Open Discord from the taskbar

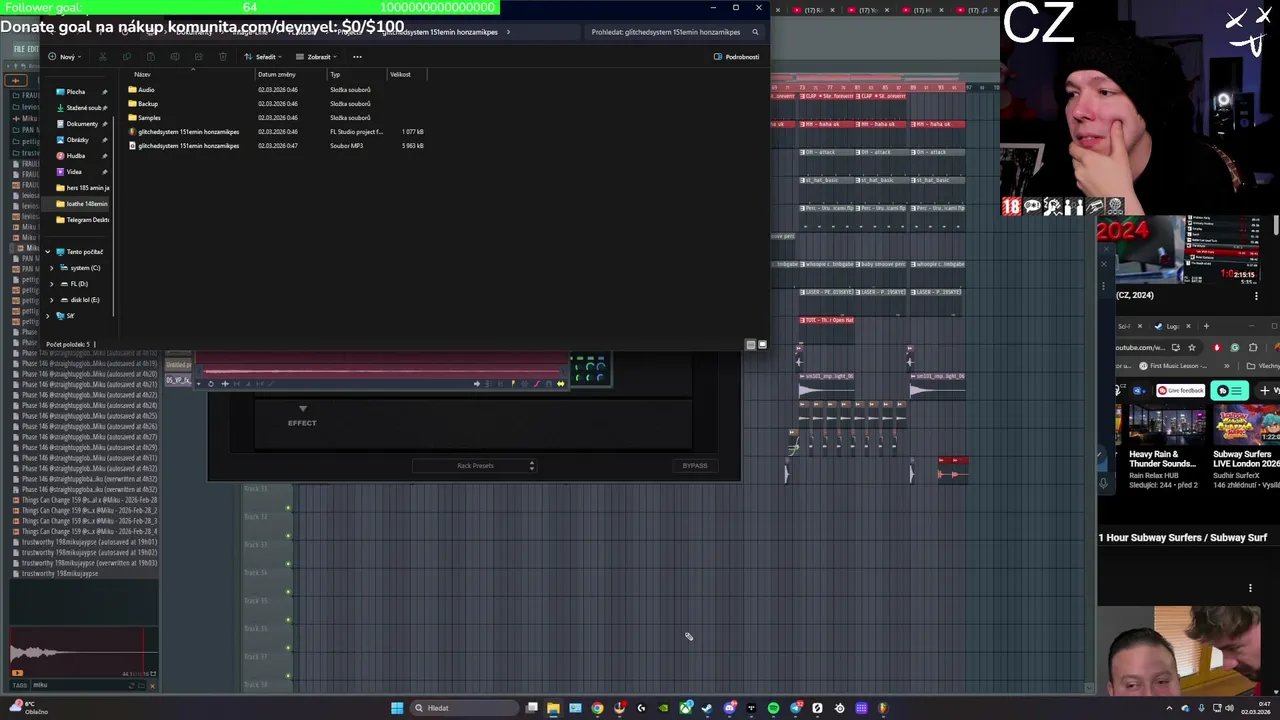coord(730,708)
